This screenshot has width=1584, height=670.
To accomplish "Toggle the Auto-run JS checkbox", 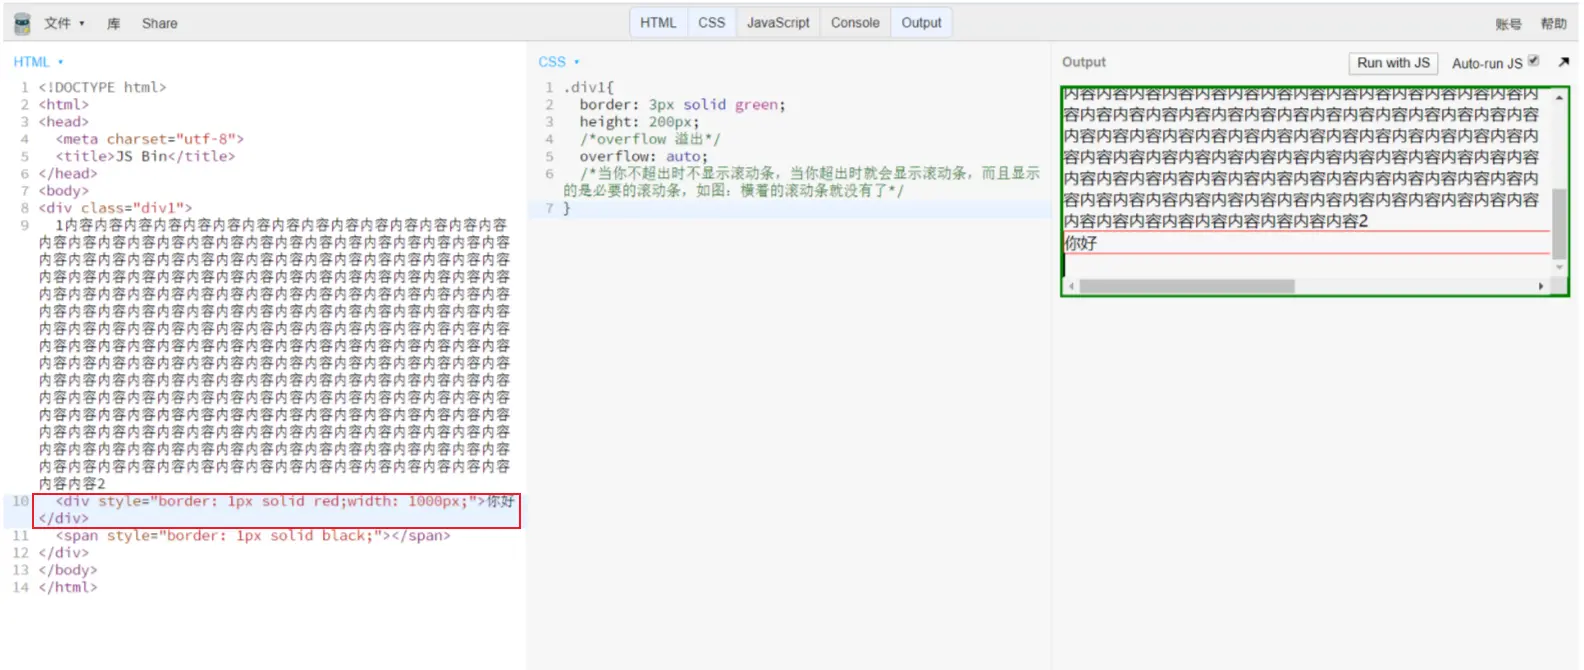I will [x=1533, y=61].
